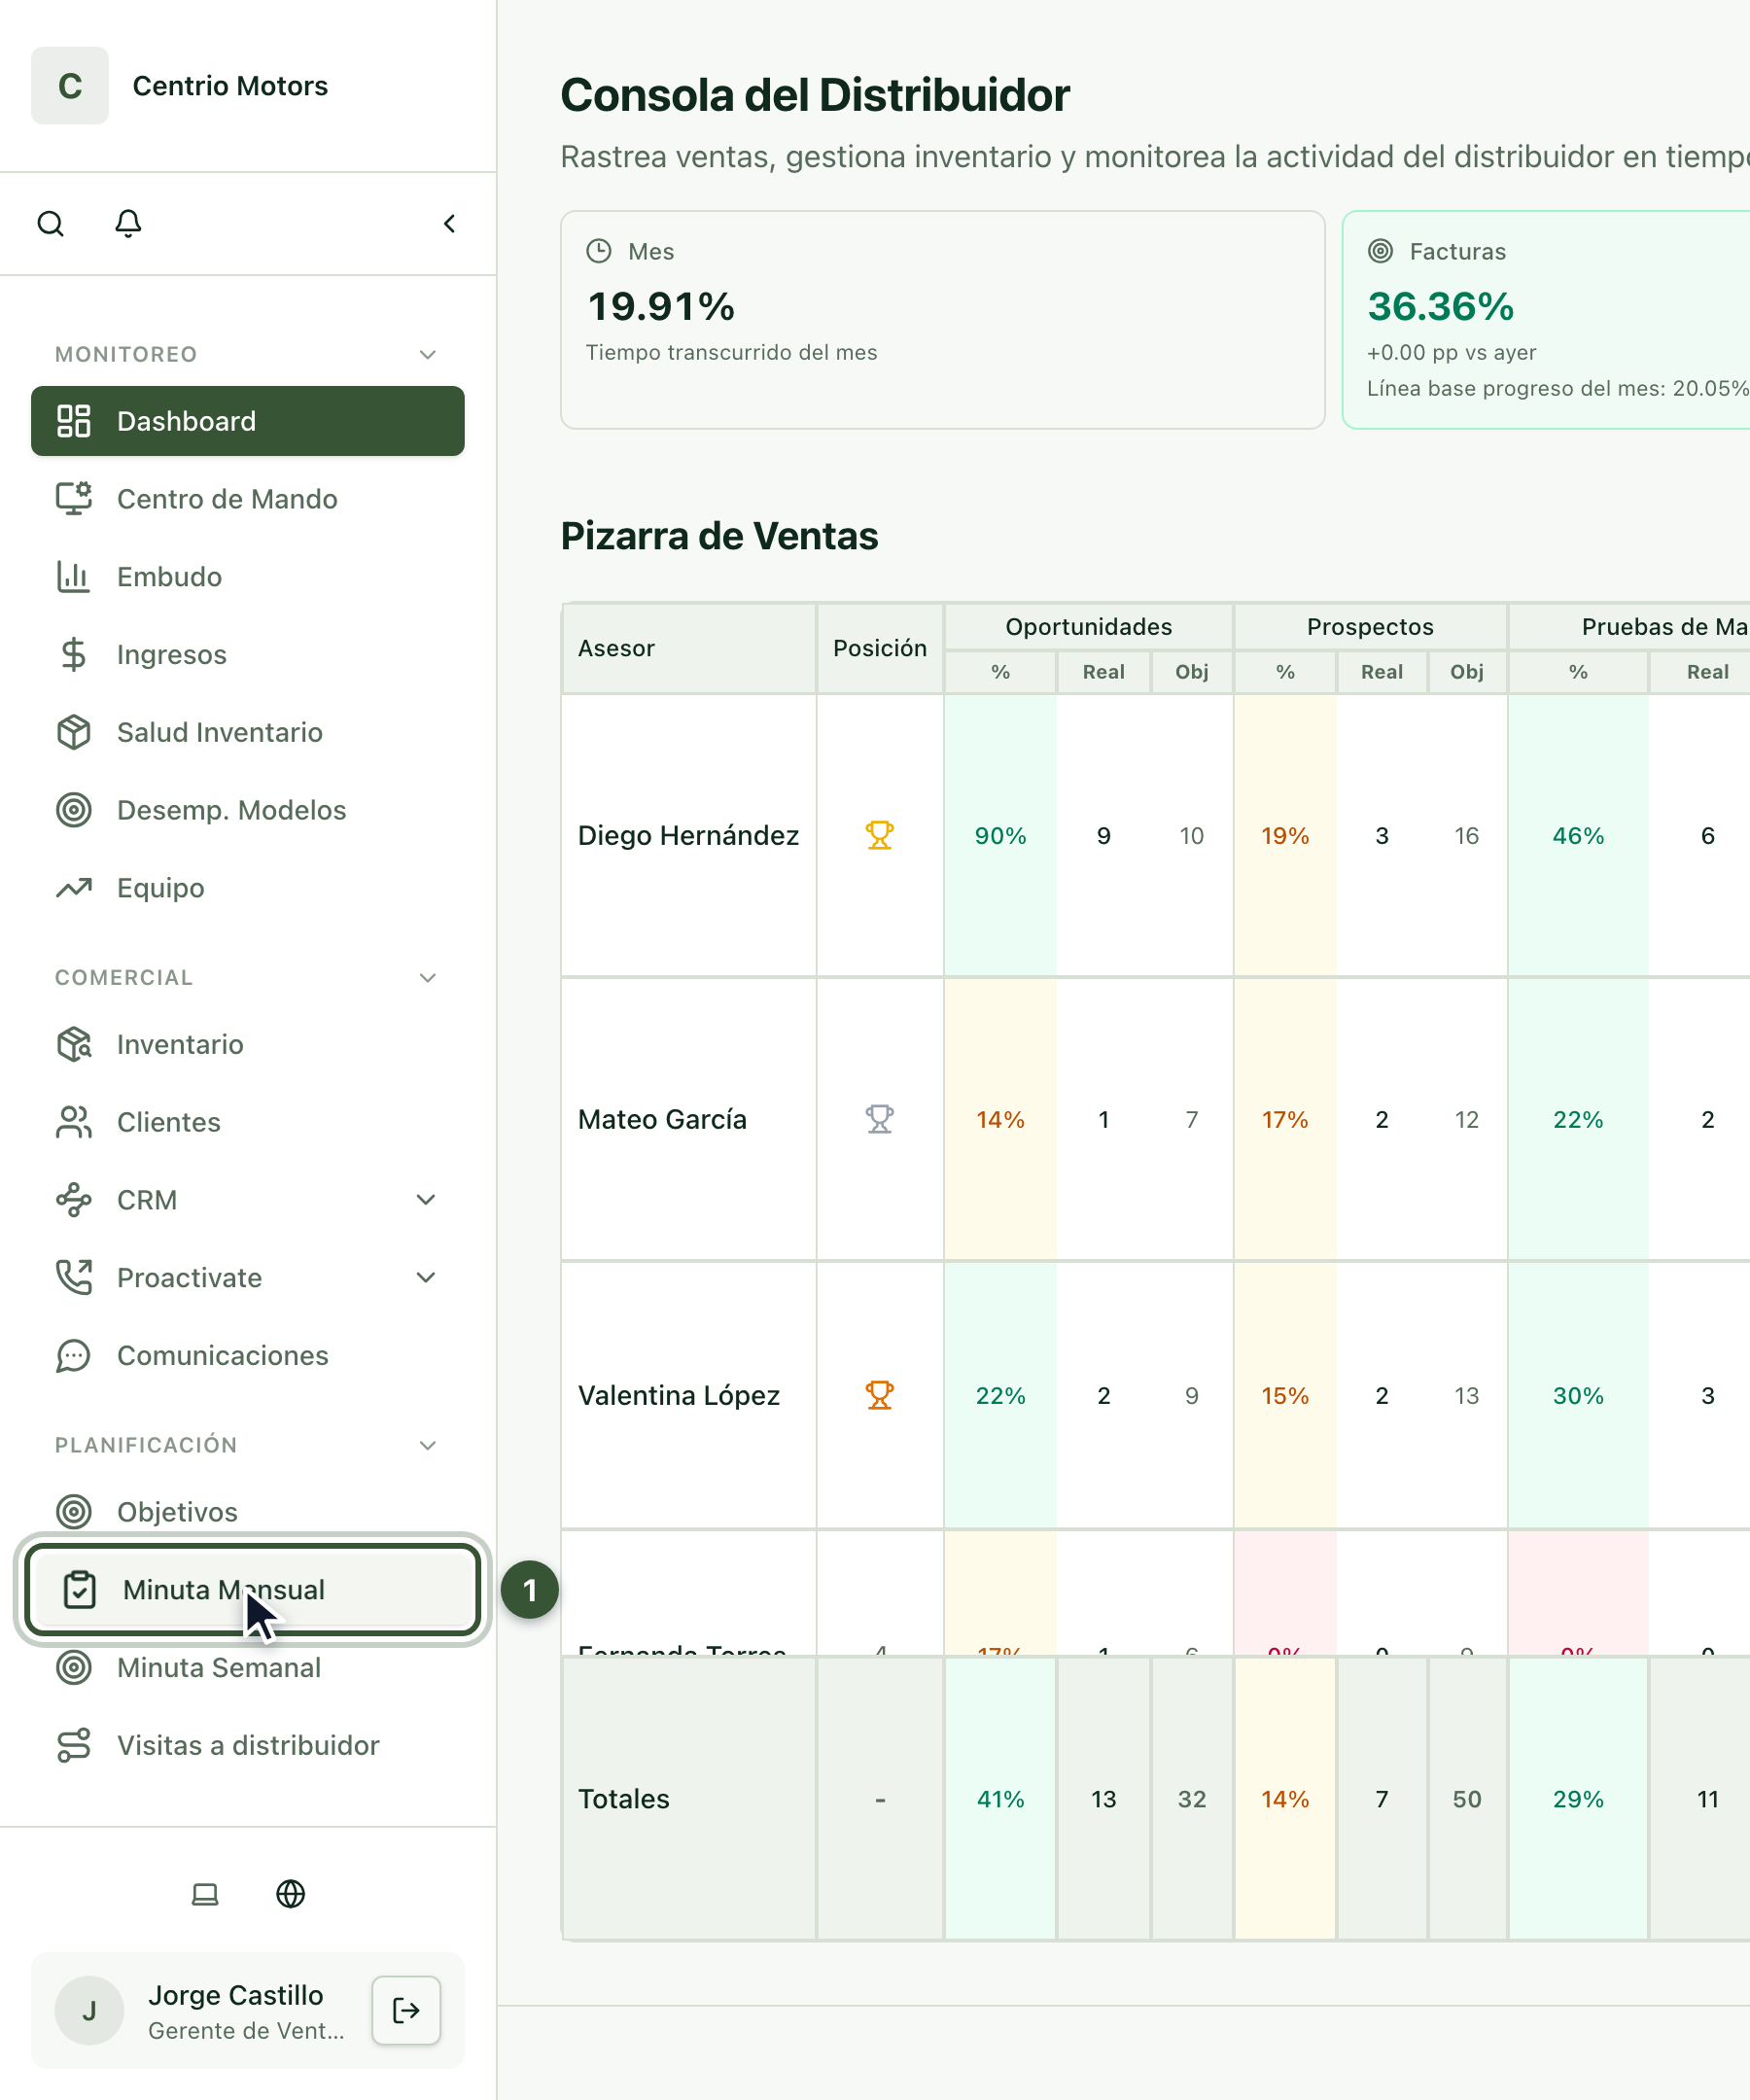1750x2100 pixels.
Task: Click the search magnifier icon
Action: click(x=50, y=223)
